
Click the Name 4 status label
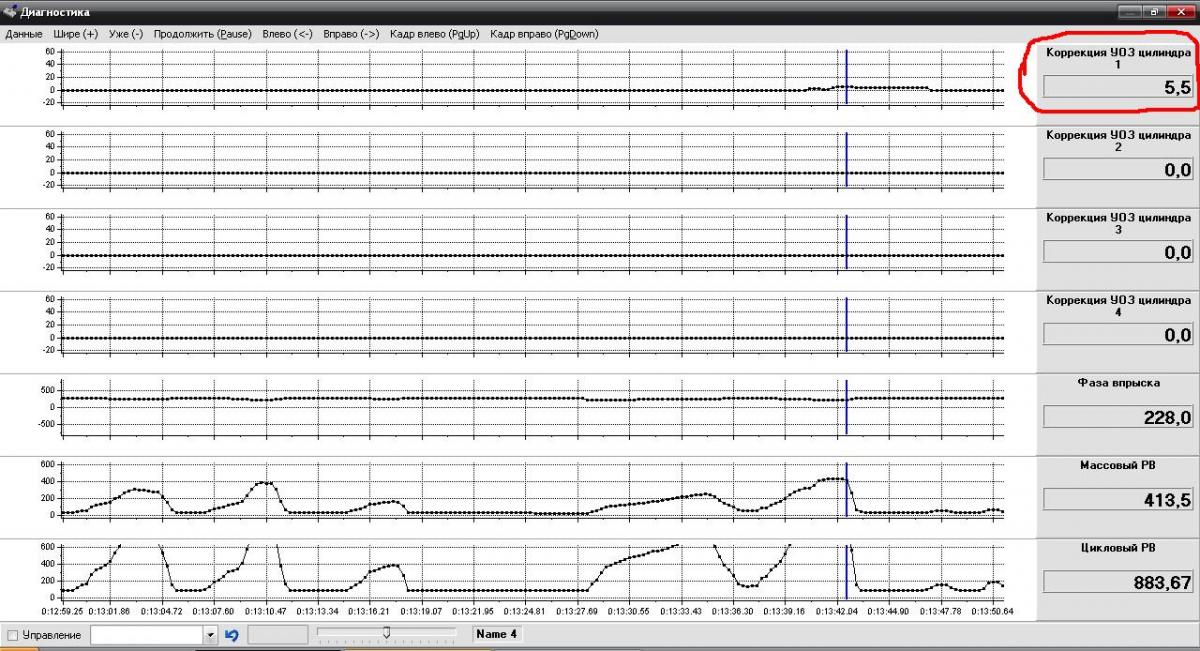[x=497, y=634]
